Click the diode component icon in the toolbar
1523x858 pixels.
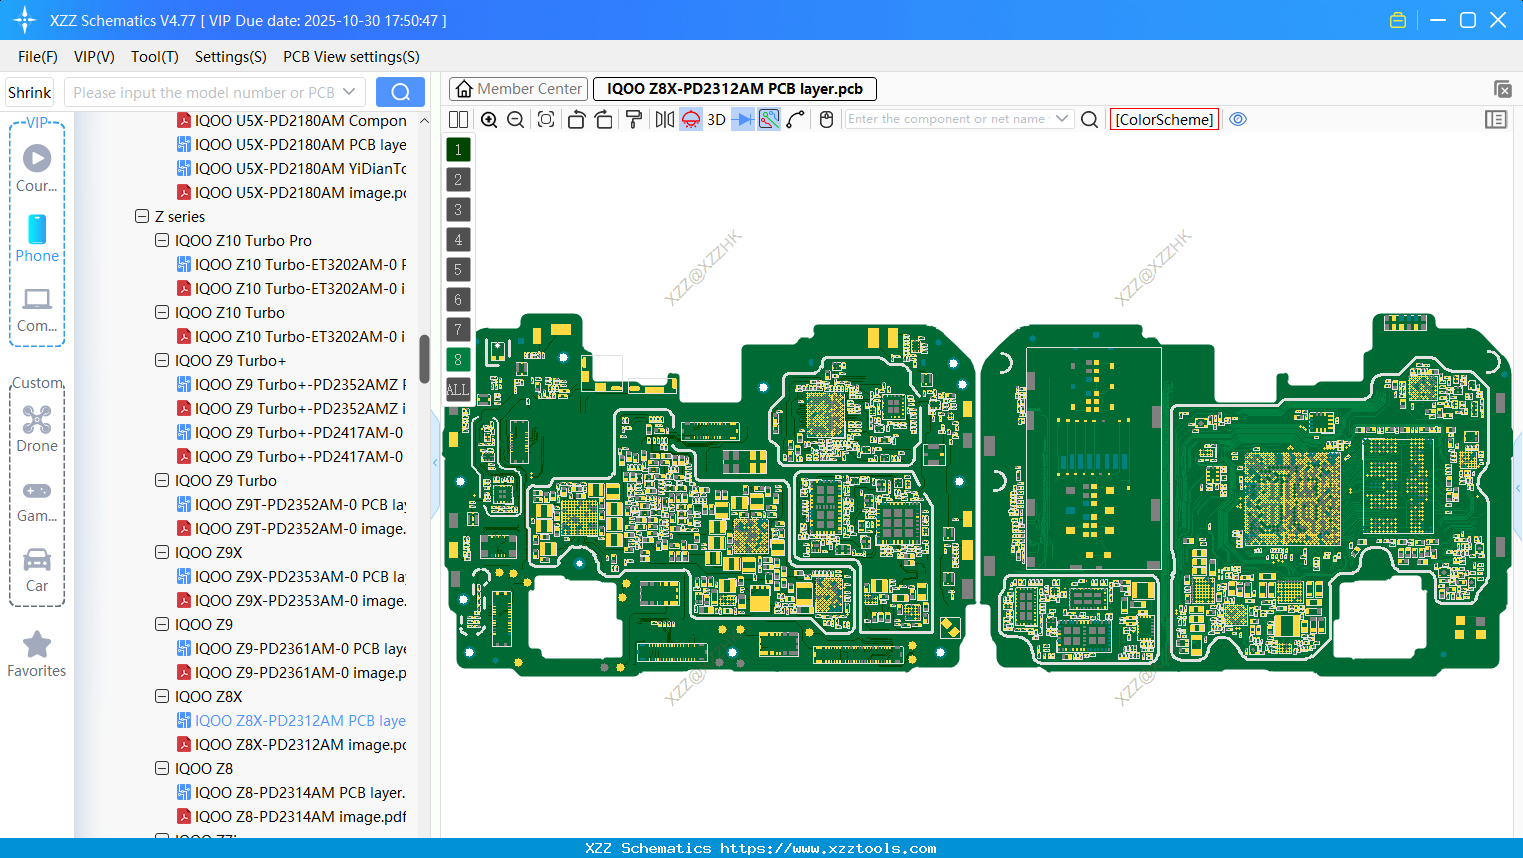[x=742, y=119]
